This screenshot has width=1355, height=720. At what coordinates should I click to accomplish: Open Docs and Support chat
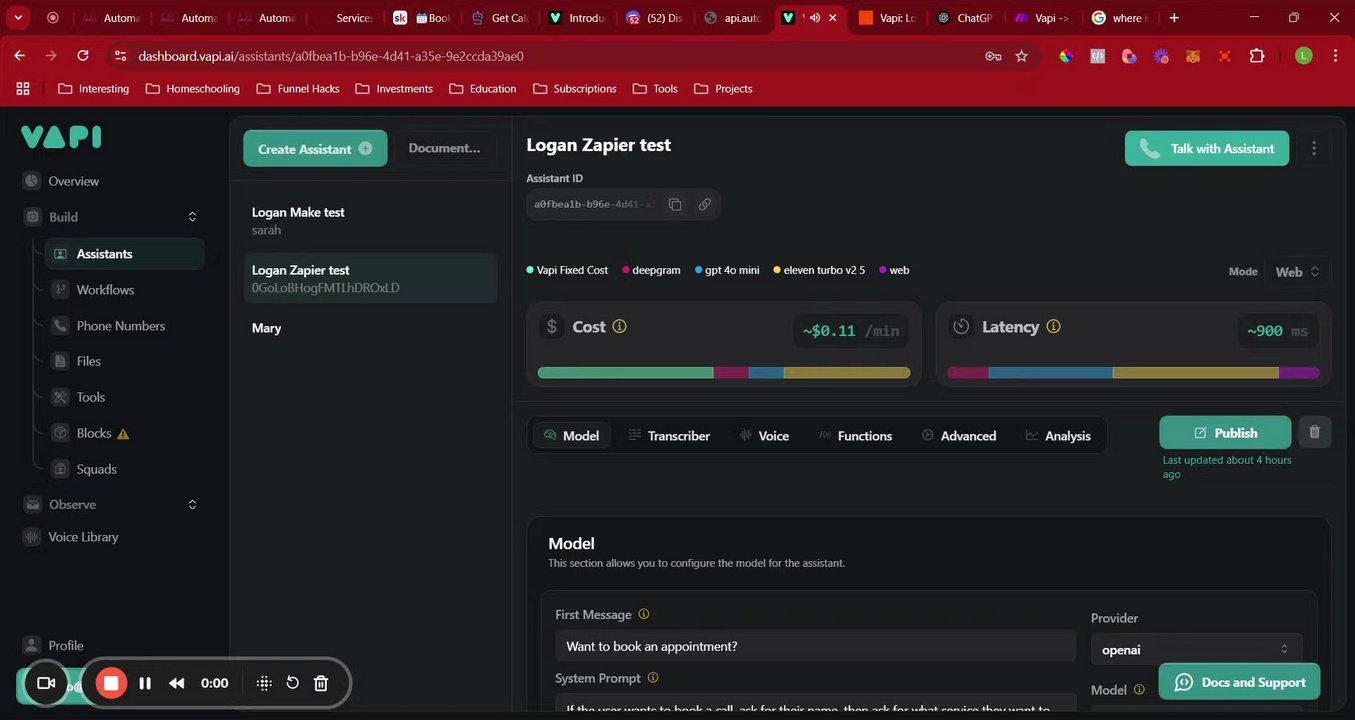(1239, 682)
